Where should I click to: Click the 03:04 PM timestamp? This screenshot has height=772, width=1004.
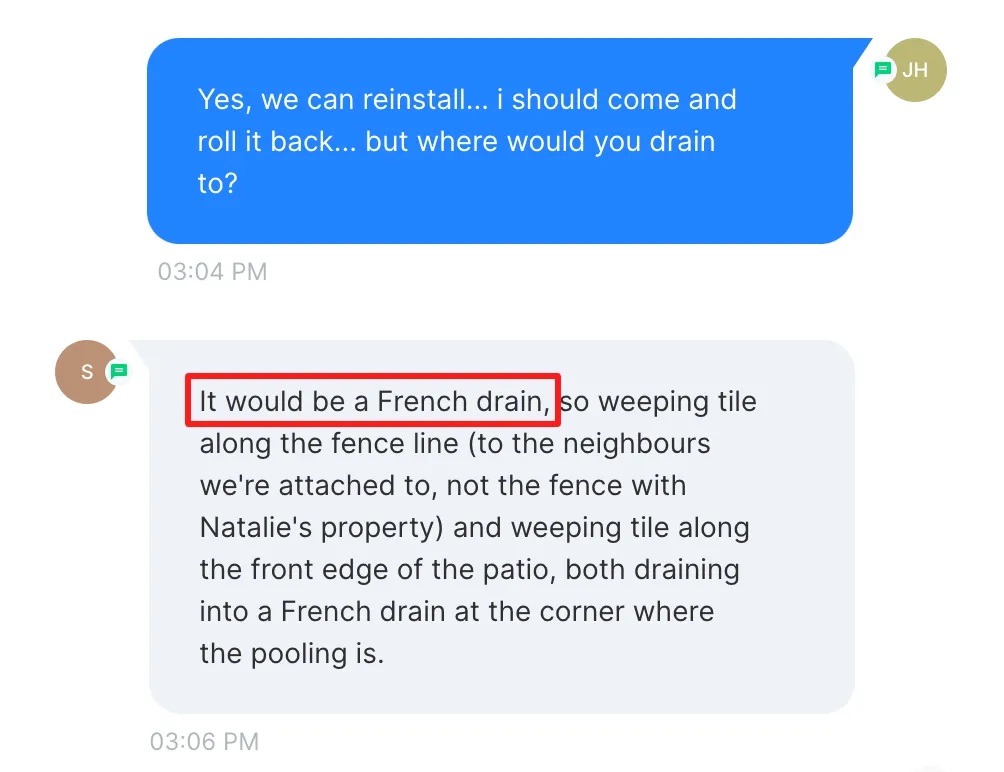click(x=213, y=271)
